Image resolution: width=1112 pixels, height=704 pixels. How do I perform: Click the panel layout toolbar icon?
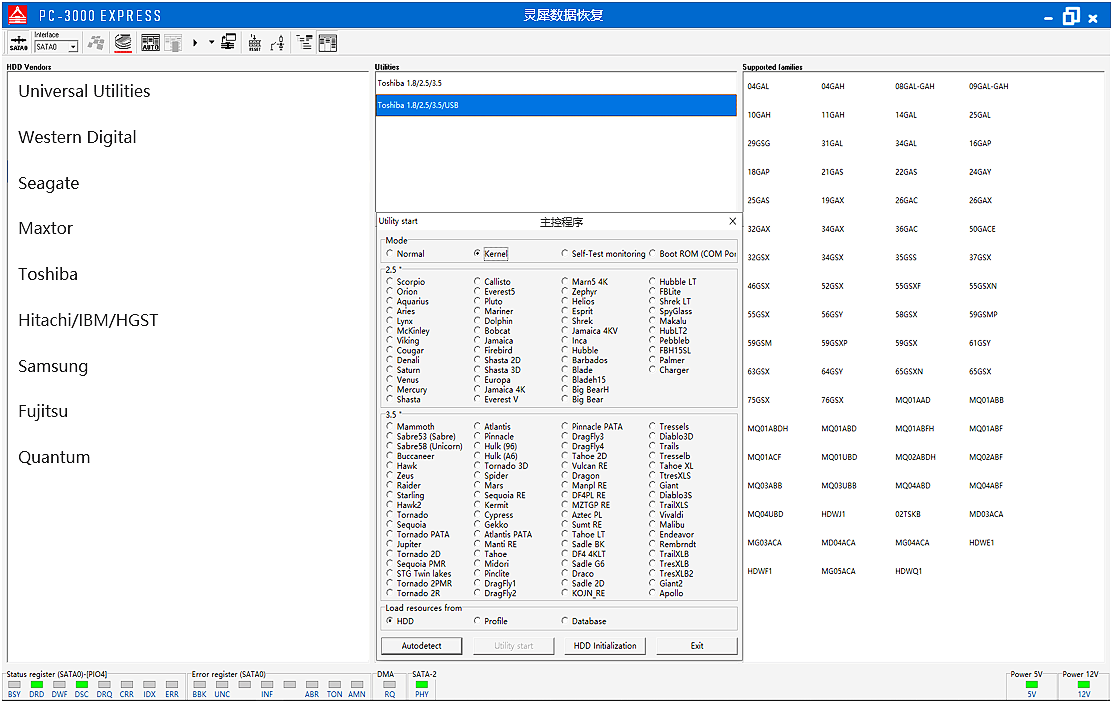point(328,43)
